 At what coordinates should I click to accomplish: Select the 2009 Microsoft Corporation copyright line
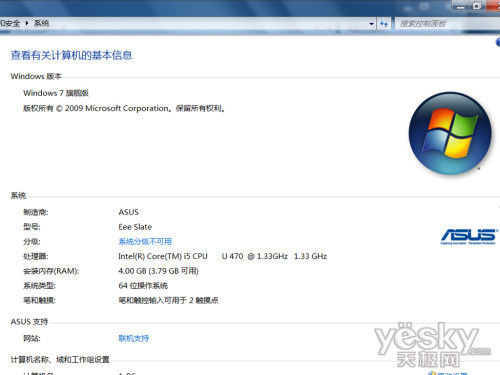pyautogui.click(x=124, y=108)
